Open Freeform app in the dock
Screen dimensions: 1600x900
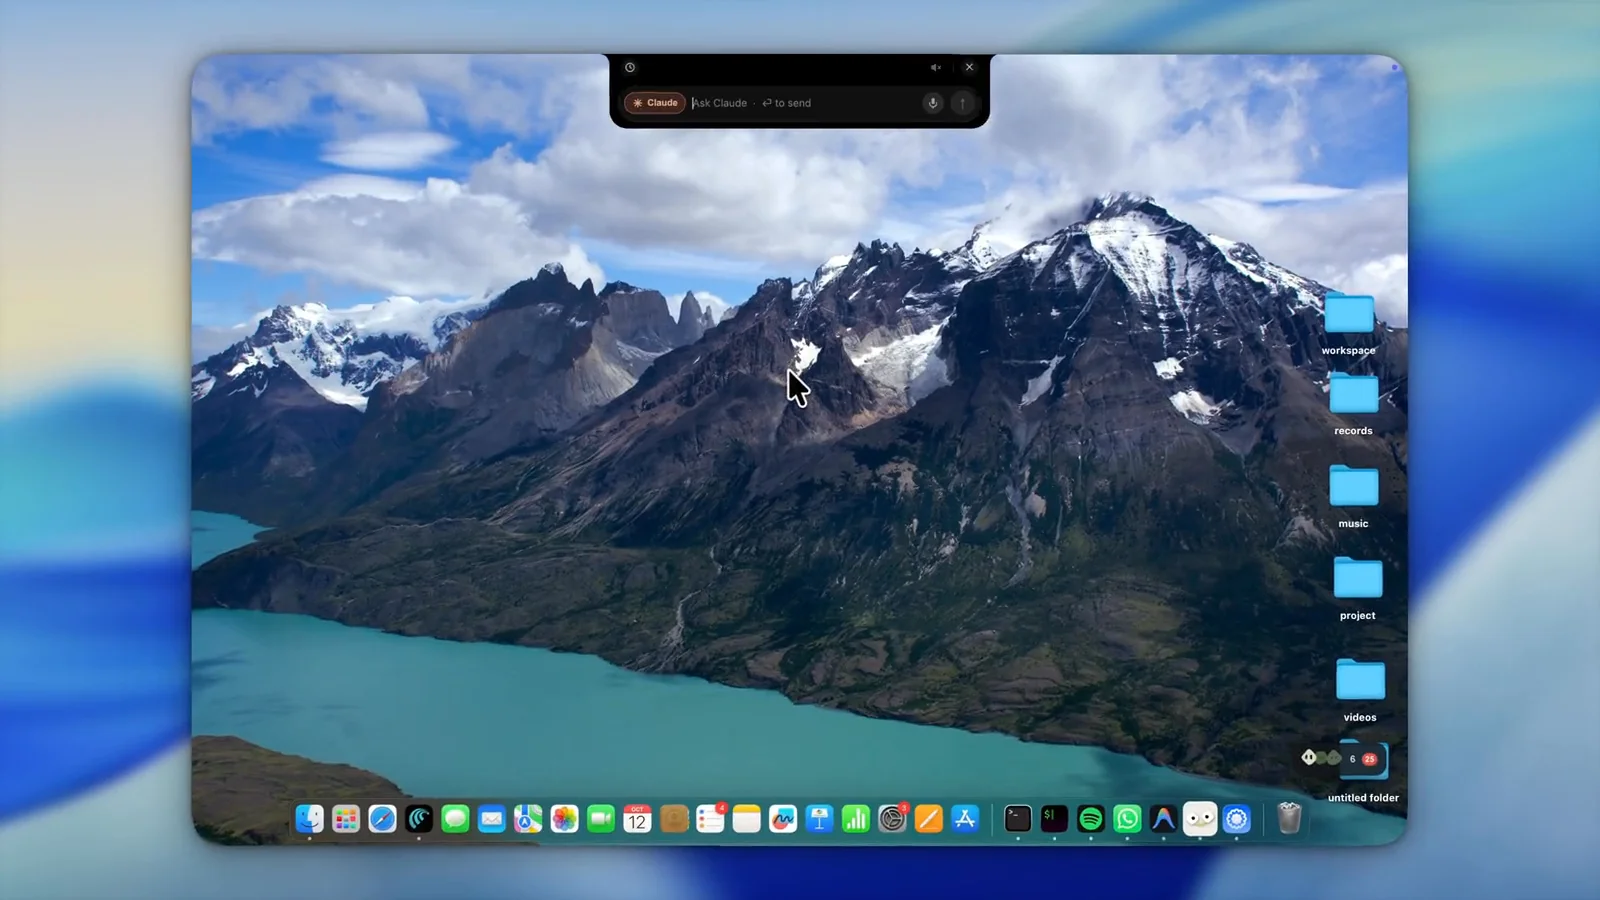(x=783, y=819)
